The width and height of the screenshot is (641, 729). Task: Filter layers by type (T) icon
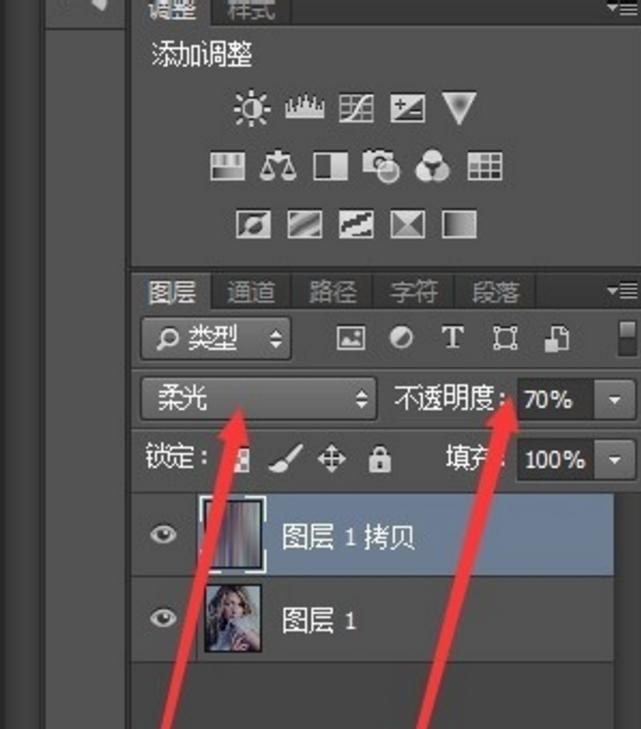pyautogui.click(x=453, y=337)
